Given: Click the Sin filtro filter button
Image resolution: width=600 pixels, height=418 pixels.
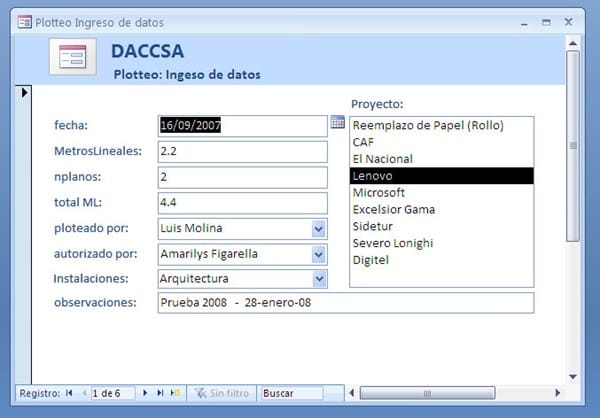Looking at the screenshot, I should click(x=222, y=393).
